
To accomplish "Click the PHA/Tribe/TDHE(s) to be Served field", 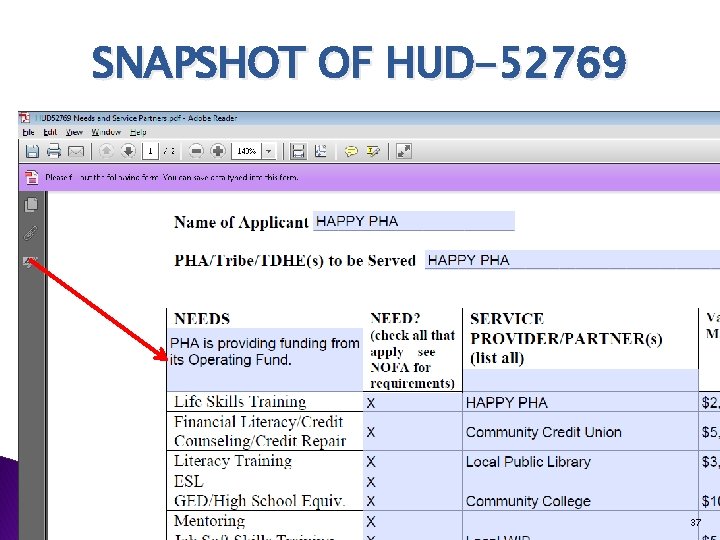I will point(572,260).
